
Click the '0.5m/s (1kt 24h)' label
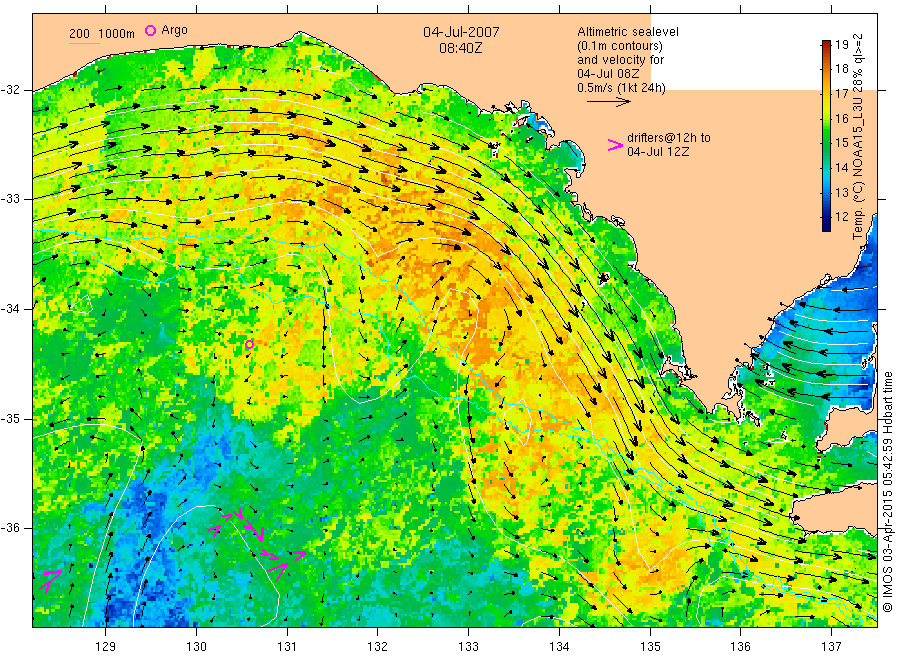point(621,88)
